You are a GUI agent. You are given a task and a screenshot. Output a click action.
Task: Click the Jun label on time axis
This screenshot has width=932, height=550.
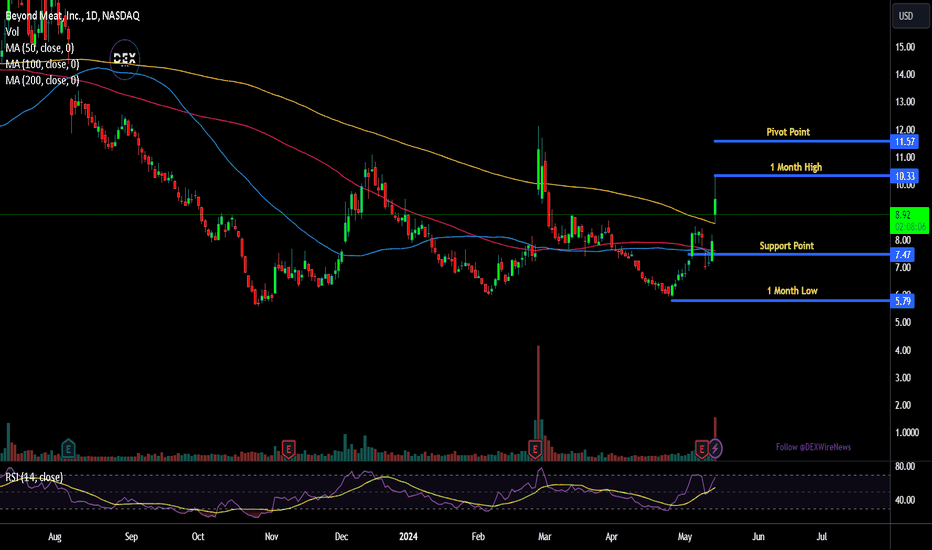(x=758, y=536)
